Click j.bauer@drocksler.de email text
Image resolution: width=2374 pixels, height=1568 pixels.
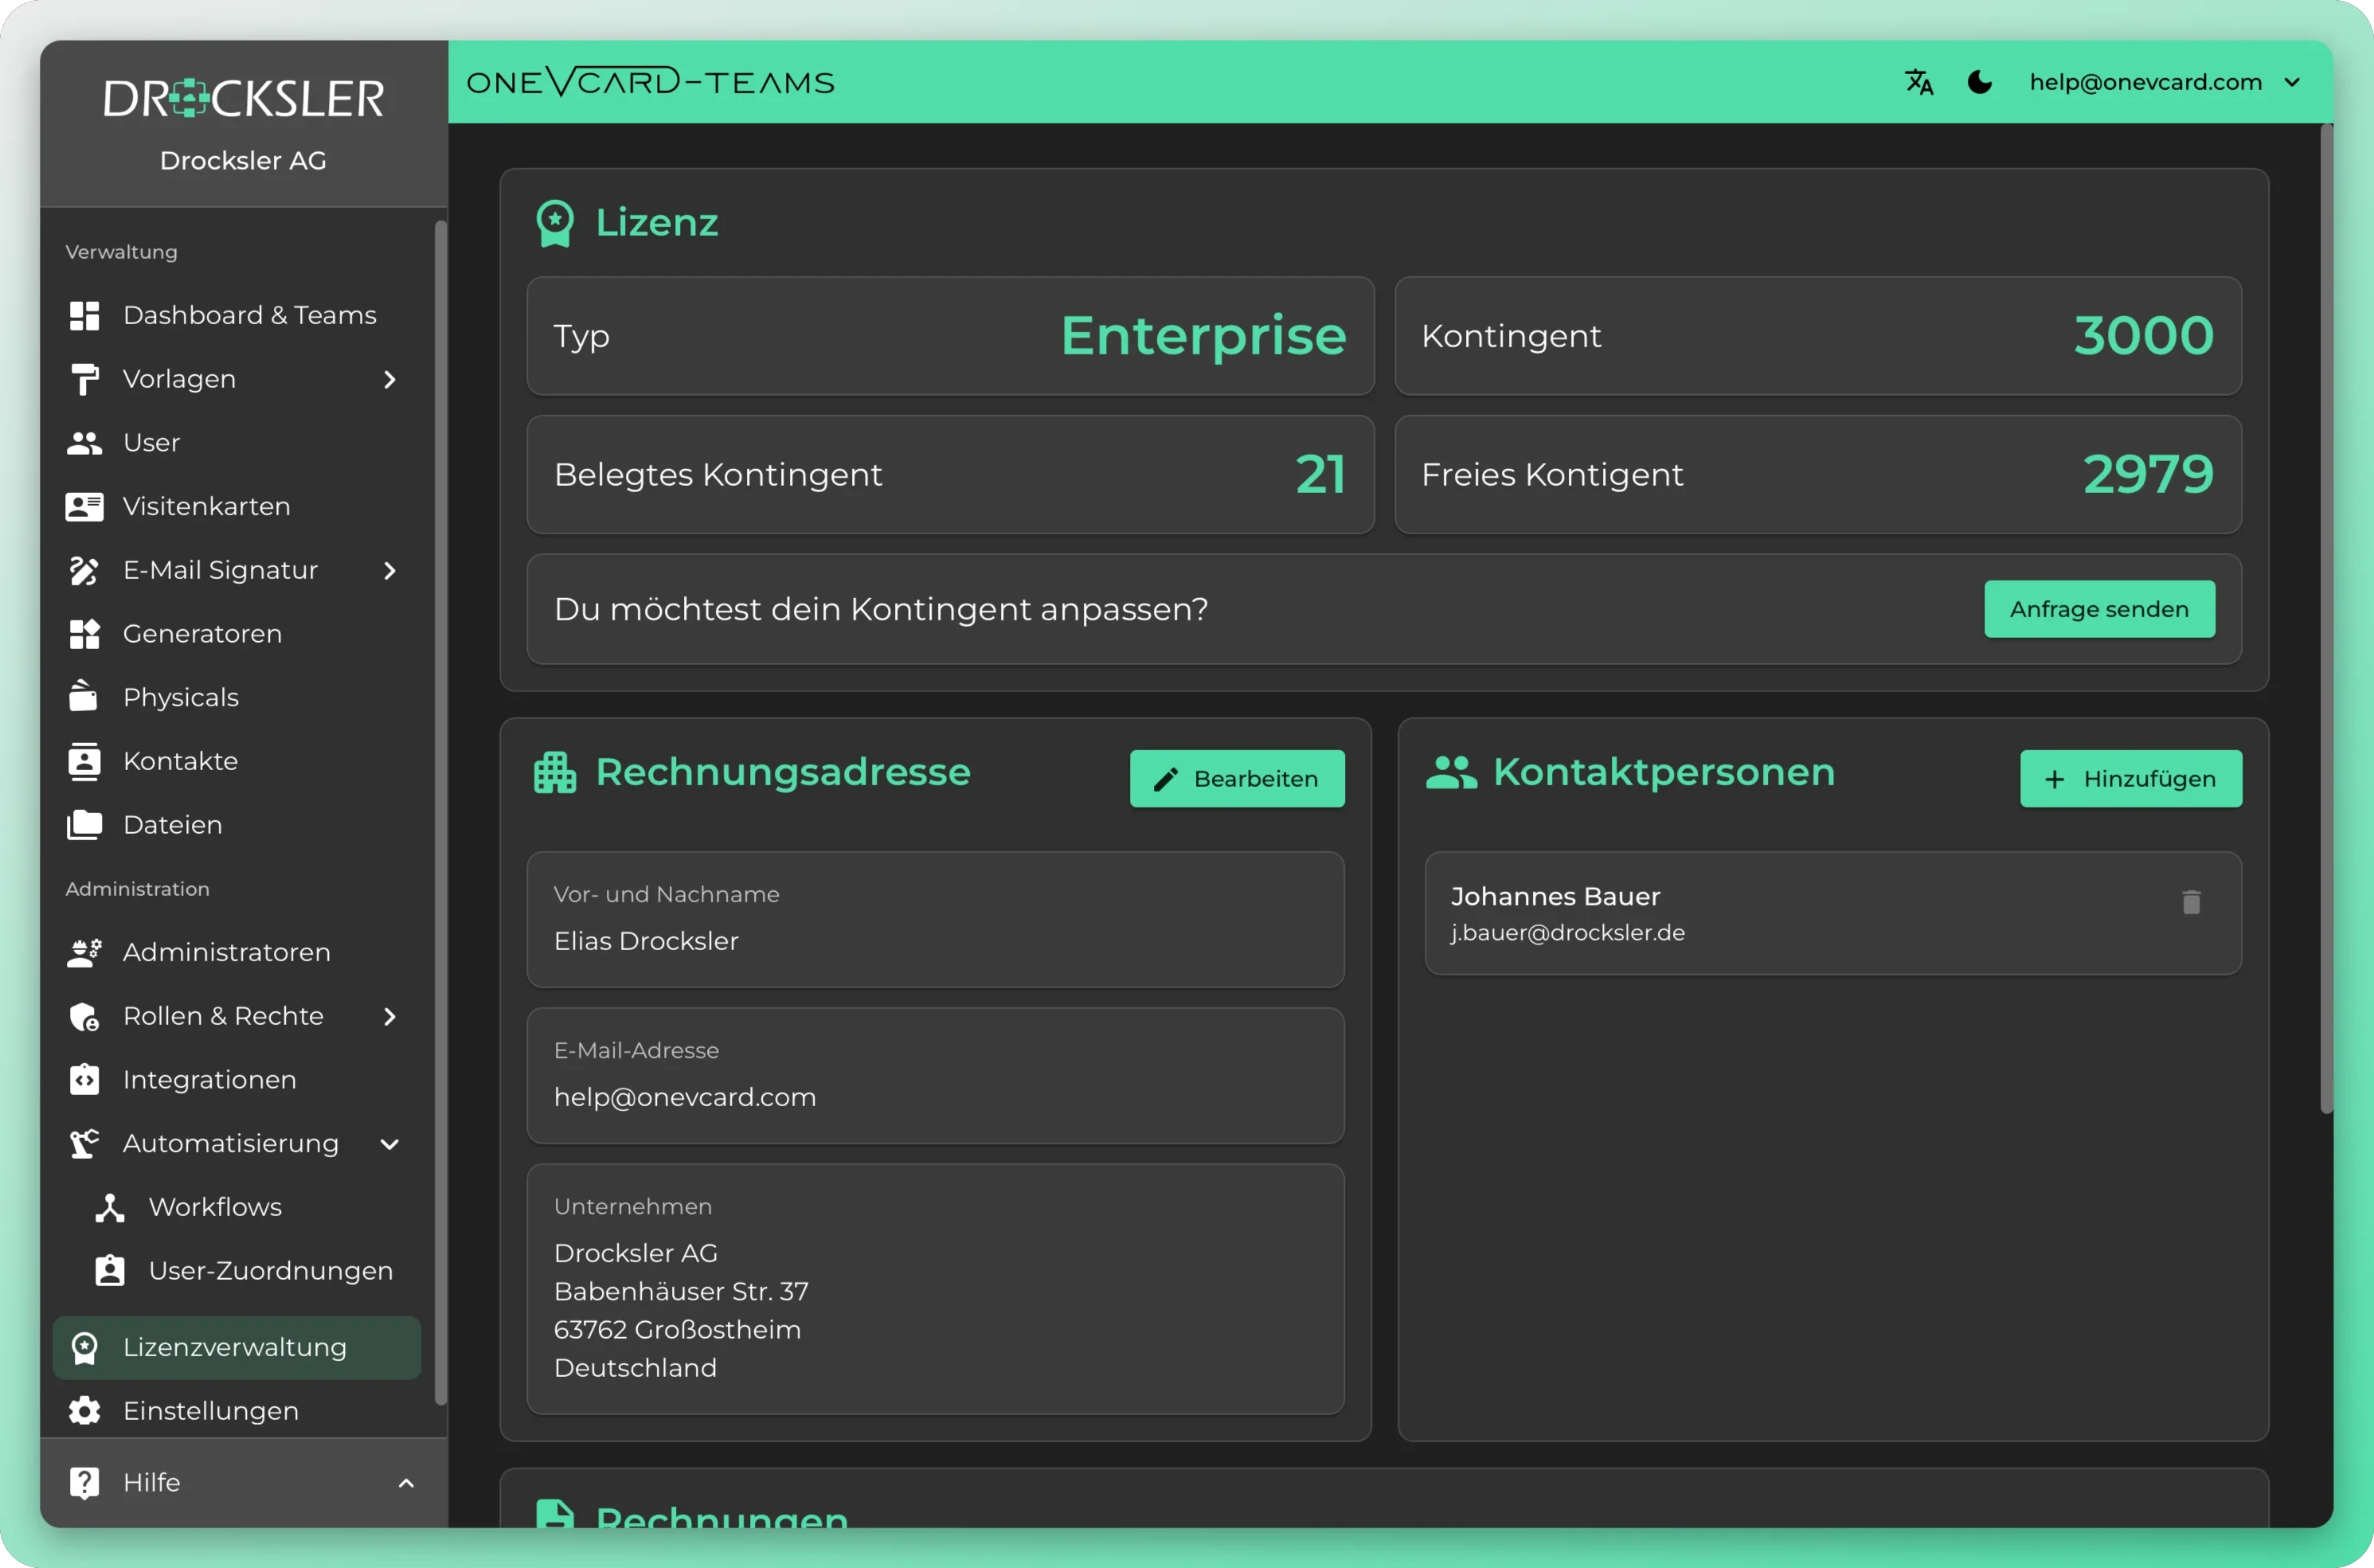coord(1567,933)
